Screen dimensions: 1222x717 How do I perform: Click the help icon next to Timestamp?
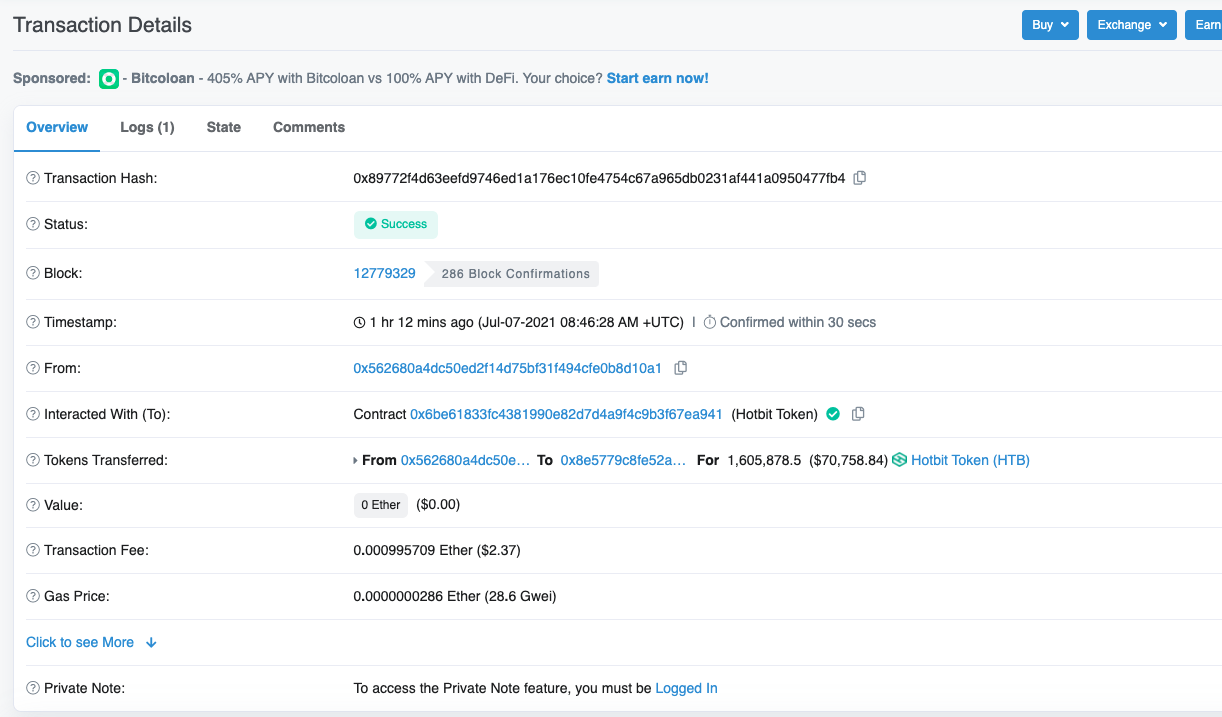tap(33, 322)
